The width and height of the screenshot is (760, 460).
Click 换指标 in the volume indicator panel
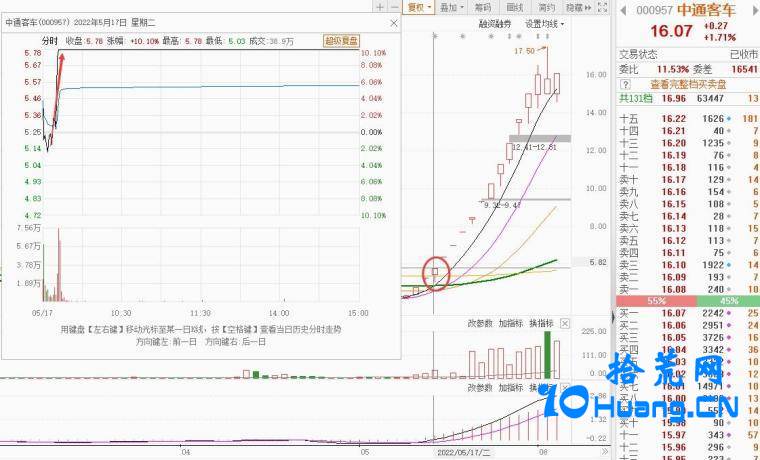[x=541, y=323]
